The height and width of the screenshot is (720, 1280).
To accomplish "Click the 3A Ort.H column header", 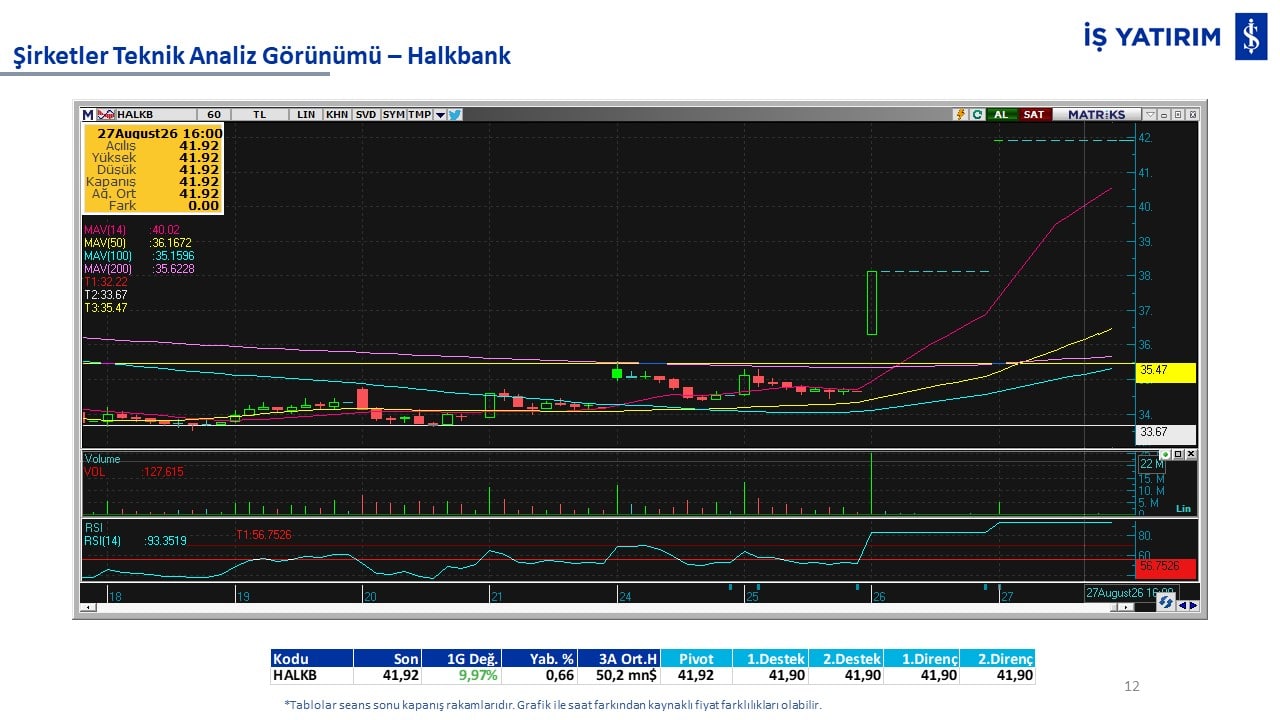I will coord(619,659).
